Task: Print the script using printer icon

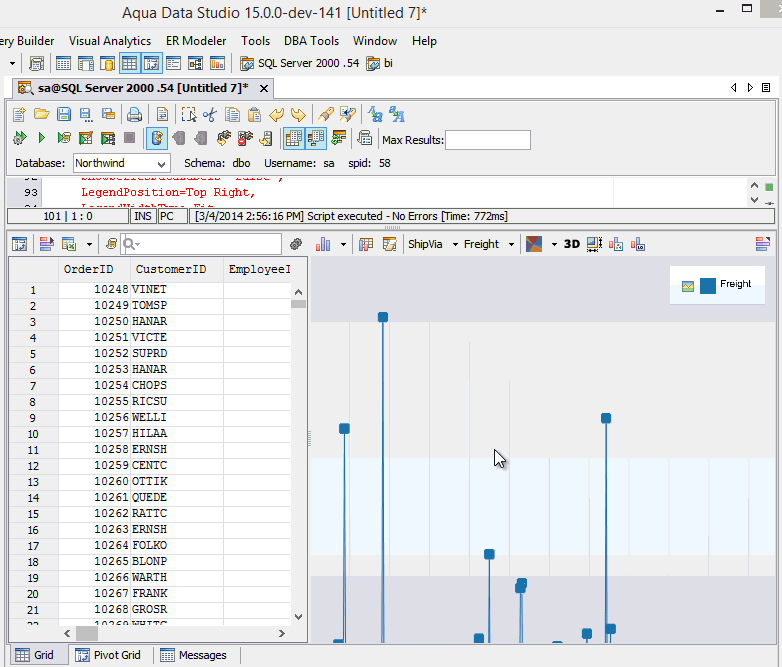Action: pos(134,115)
